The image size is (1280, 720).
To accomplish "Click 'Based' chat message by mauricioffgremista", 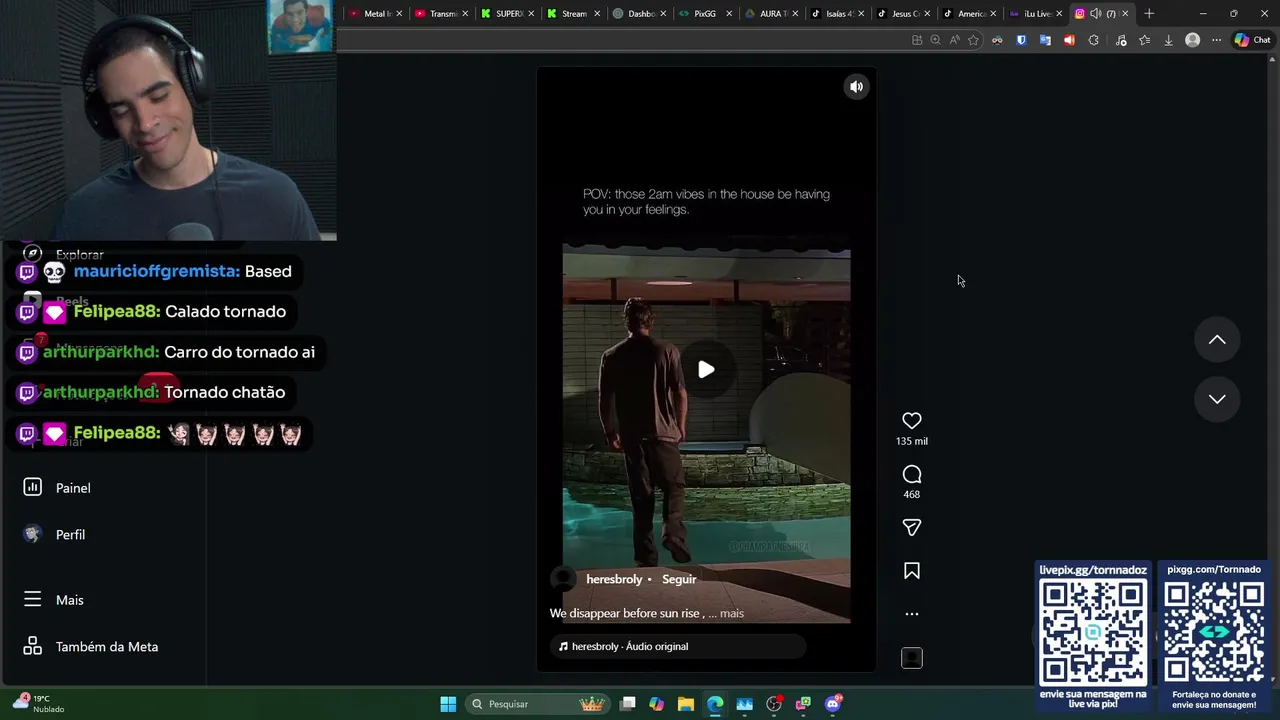I will (x=268, y=272).
